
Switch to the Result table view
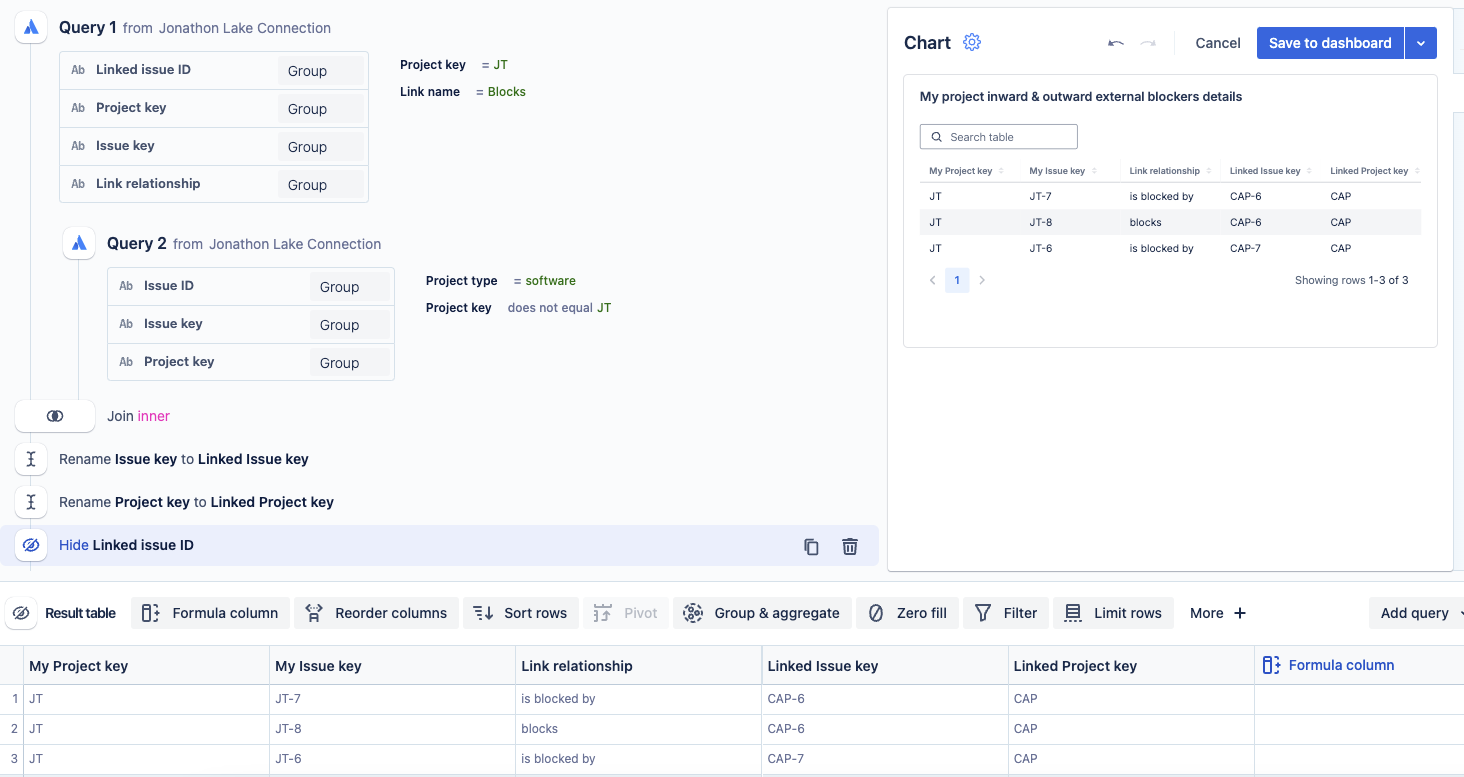coord(80,613)
